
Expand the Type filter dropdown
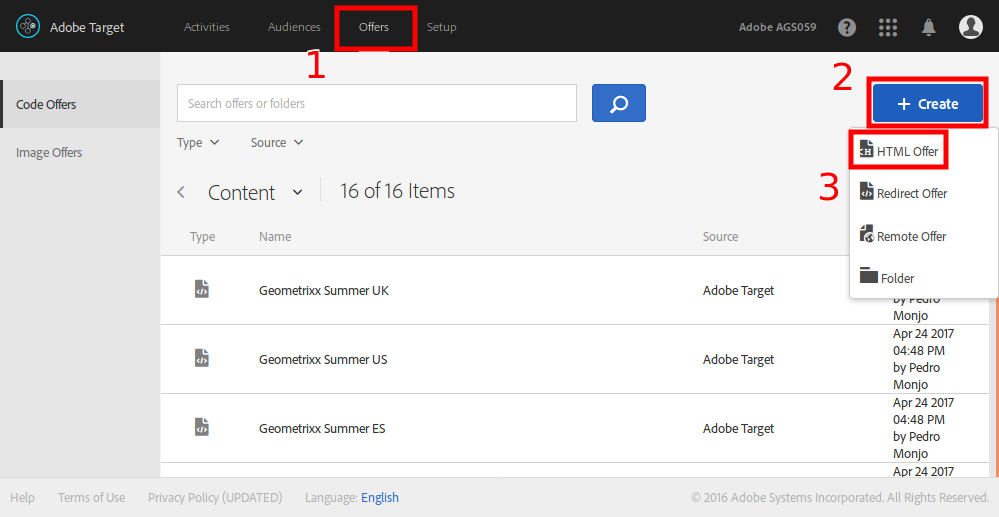(x=198, y=143)
